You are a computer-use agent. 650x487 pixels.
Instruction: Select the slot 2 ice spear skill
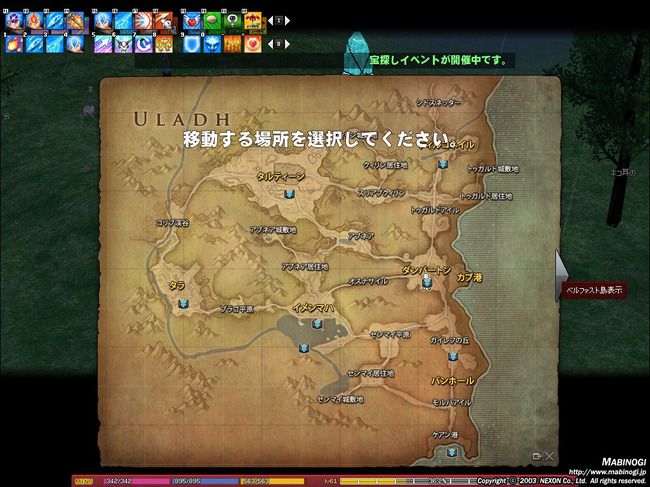(34, 44)
